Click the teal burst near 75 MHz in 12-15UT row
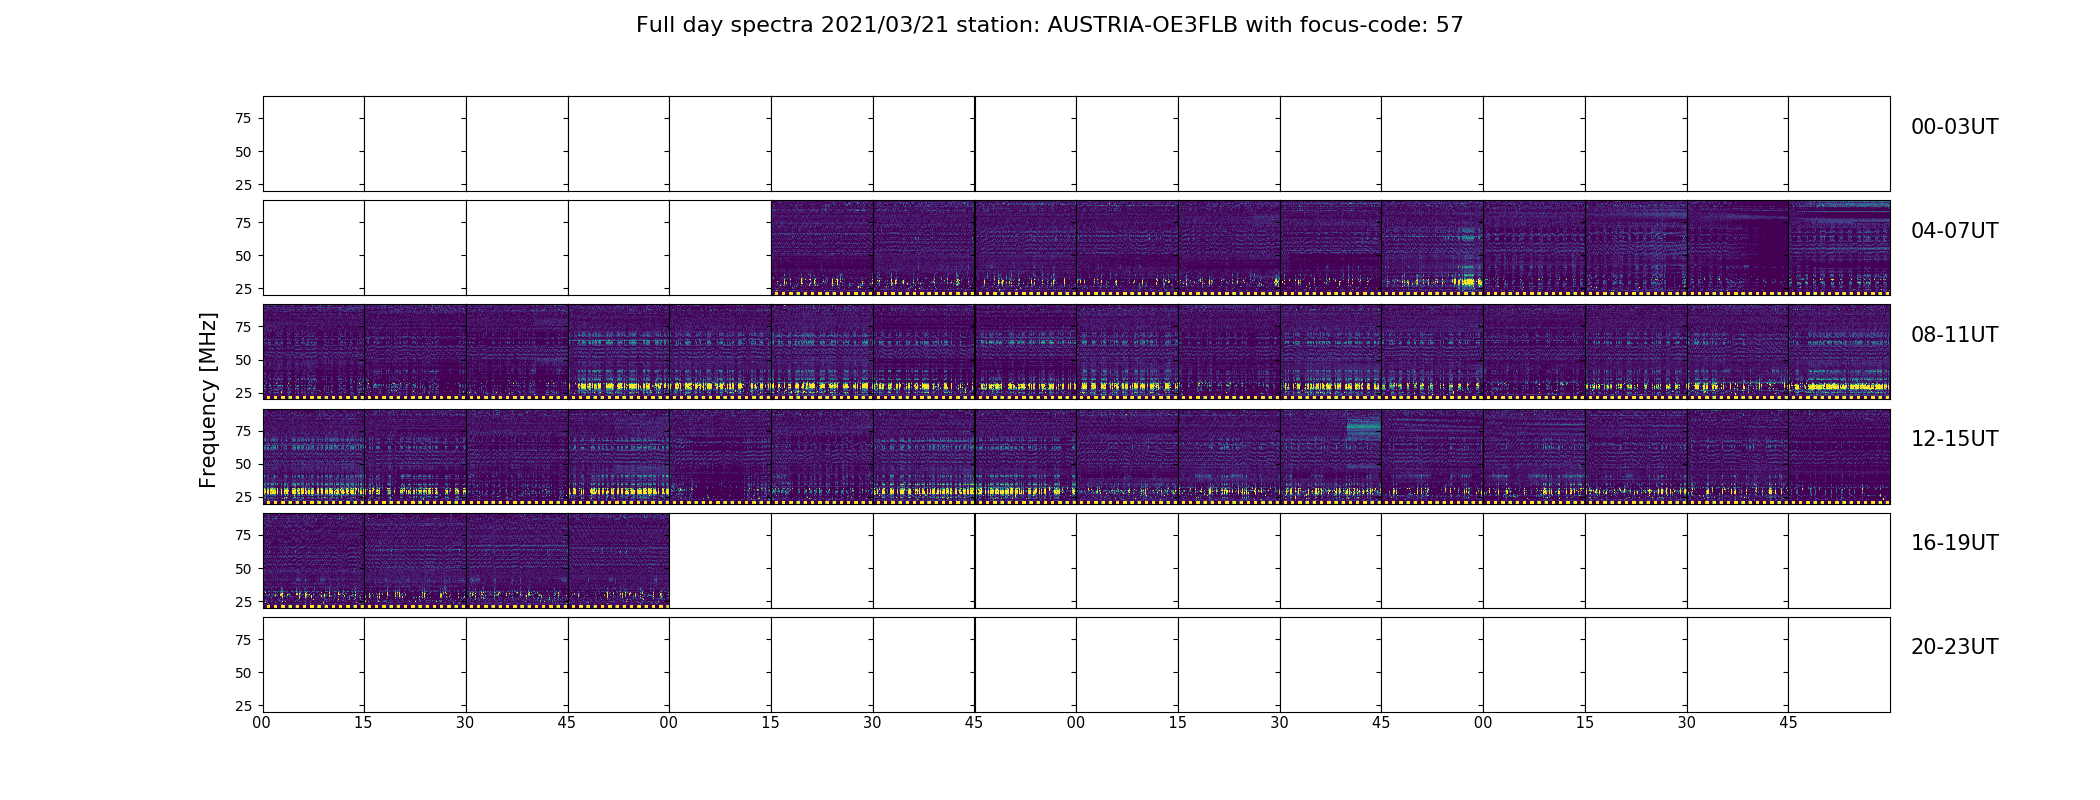Screen dimensions: 2100x800 point(1363,430)
